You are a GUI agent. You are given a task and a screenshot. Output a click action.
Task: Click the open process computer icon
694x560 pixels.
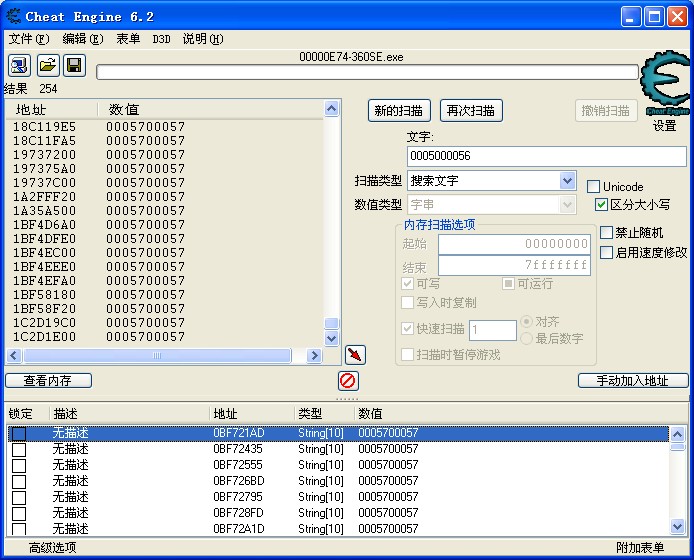pyautogui.click(x=19, y=66)
